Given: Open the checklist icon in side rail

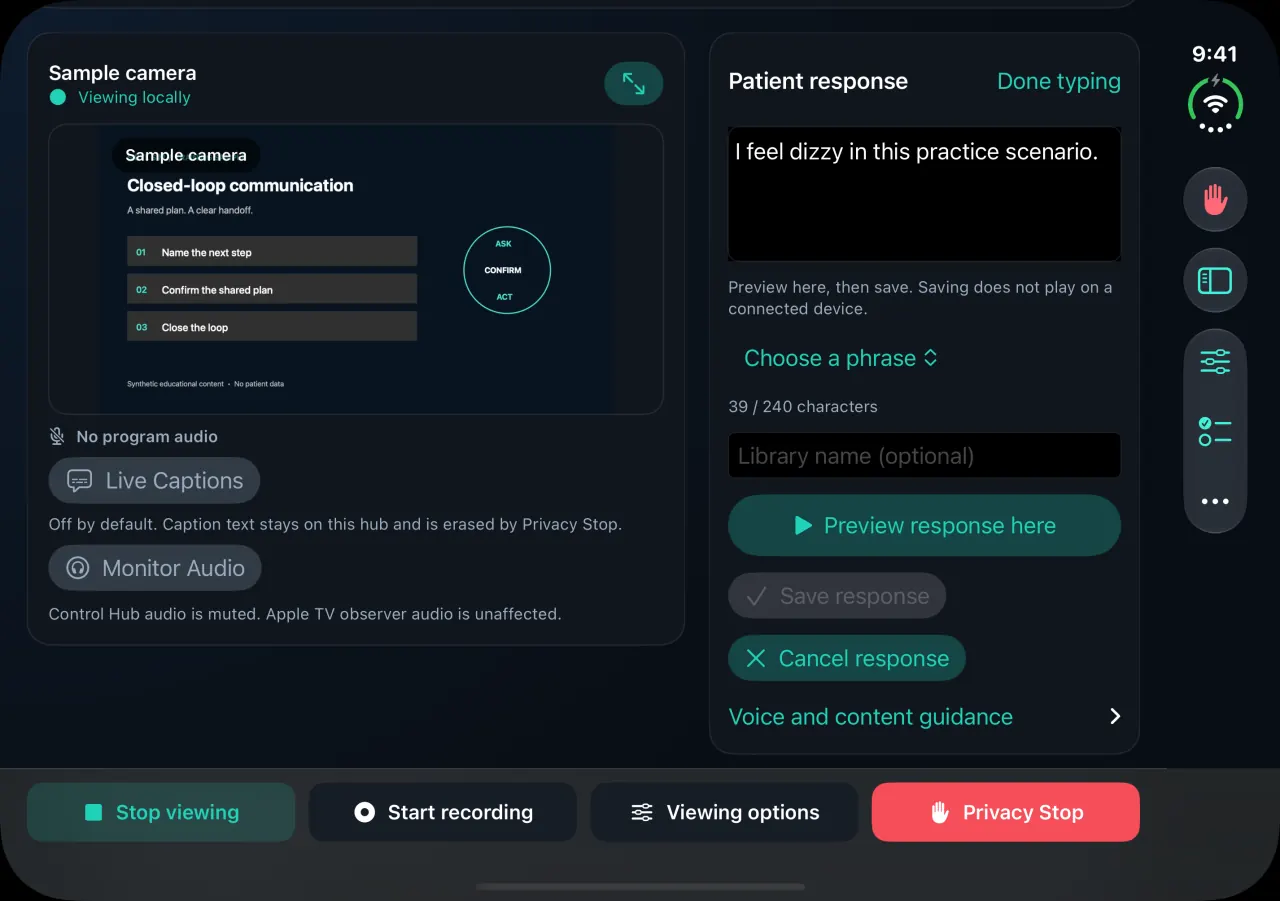Looking at the screenshot, I should (x=1215, y=432).
